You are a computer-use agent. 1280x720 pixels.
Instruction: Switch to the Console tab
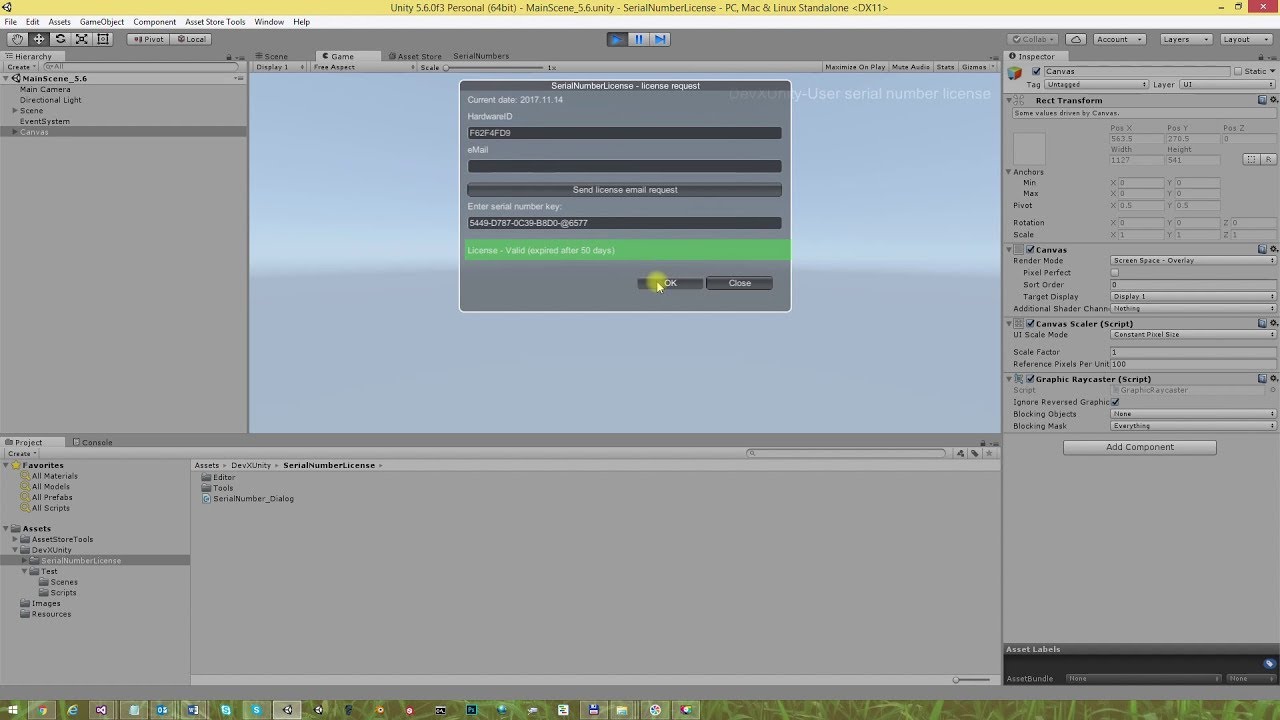click(x=92, y=442)
